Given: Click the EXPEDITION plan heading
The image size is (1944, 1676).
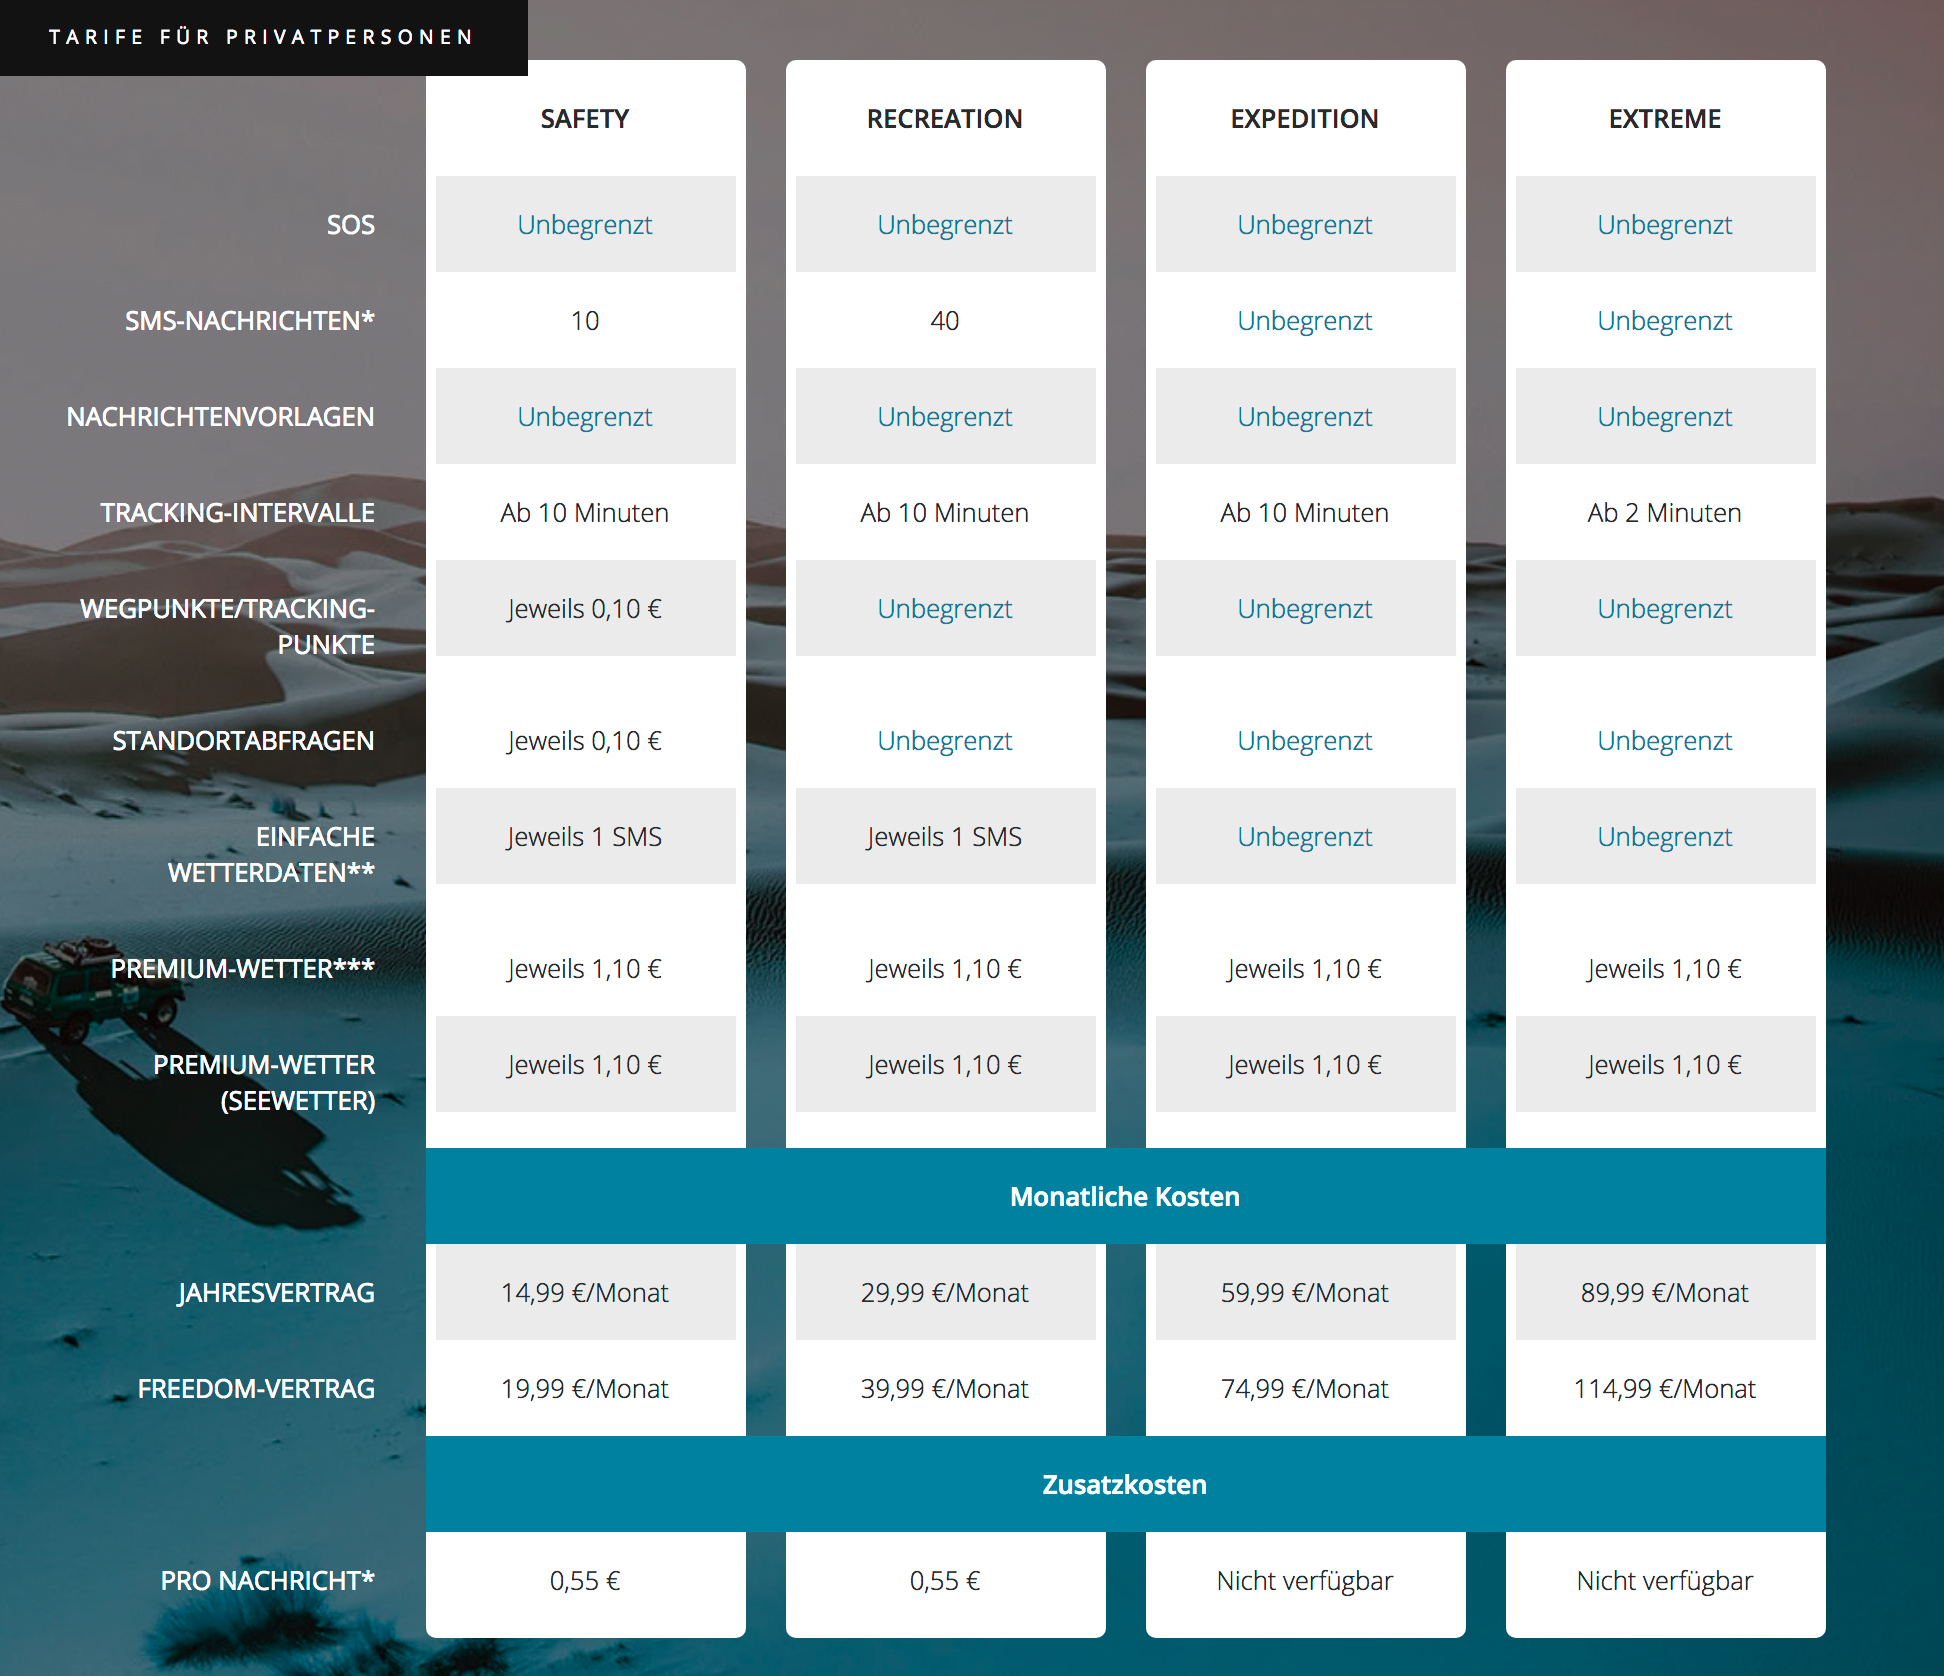Looking at the screenshot, I should [x=1304, y=119].
